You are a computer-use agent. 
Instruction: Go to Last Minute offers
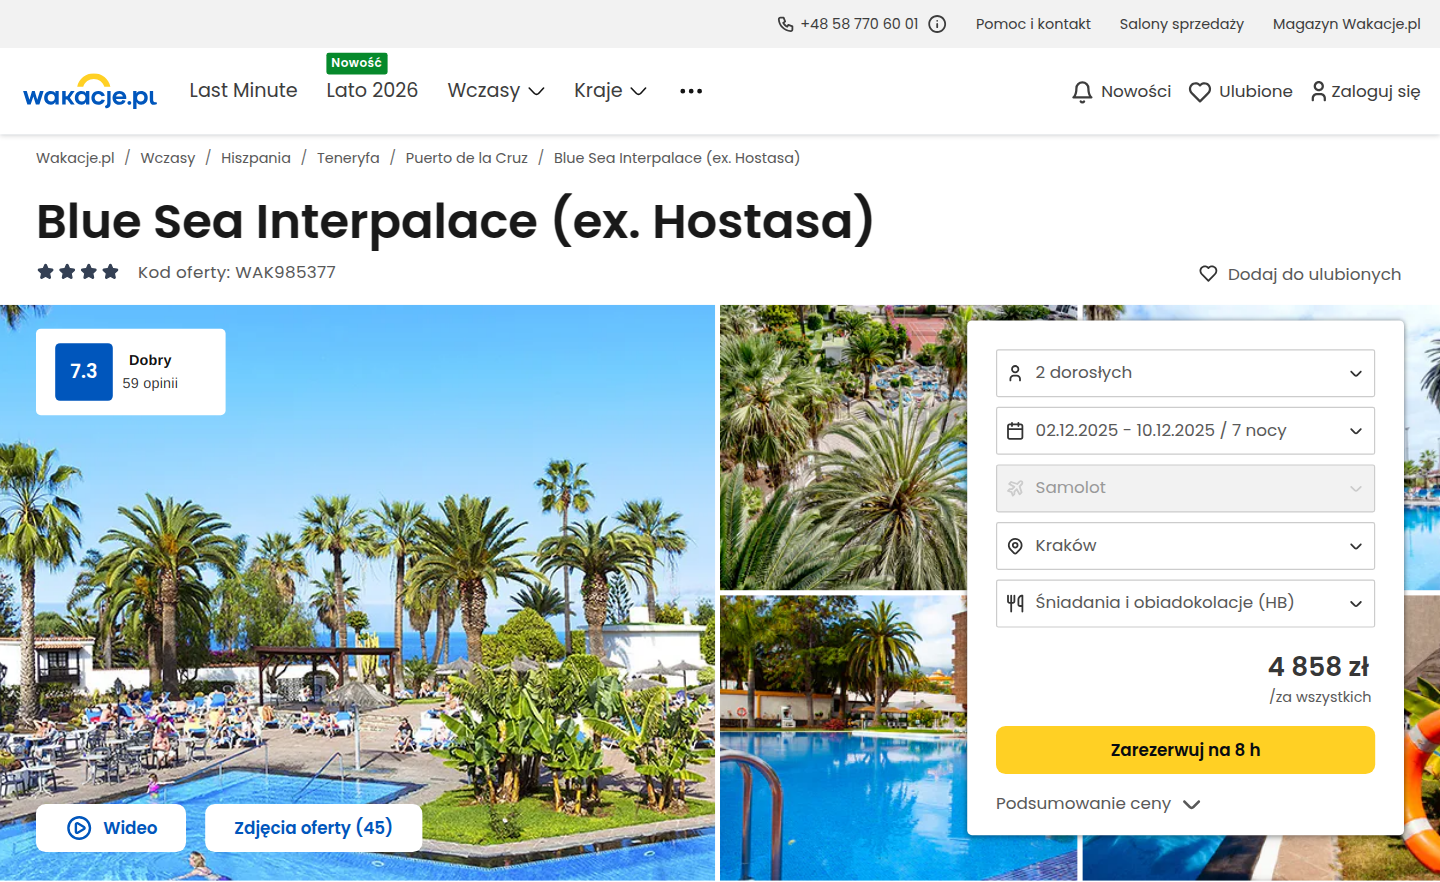click(x=244, y=91)
